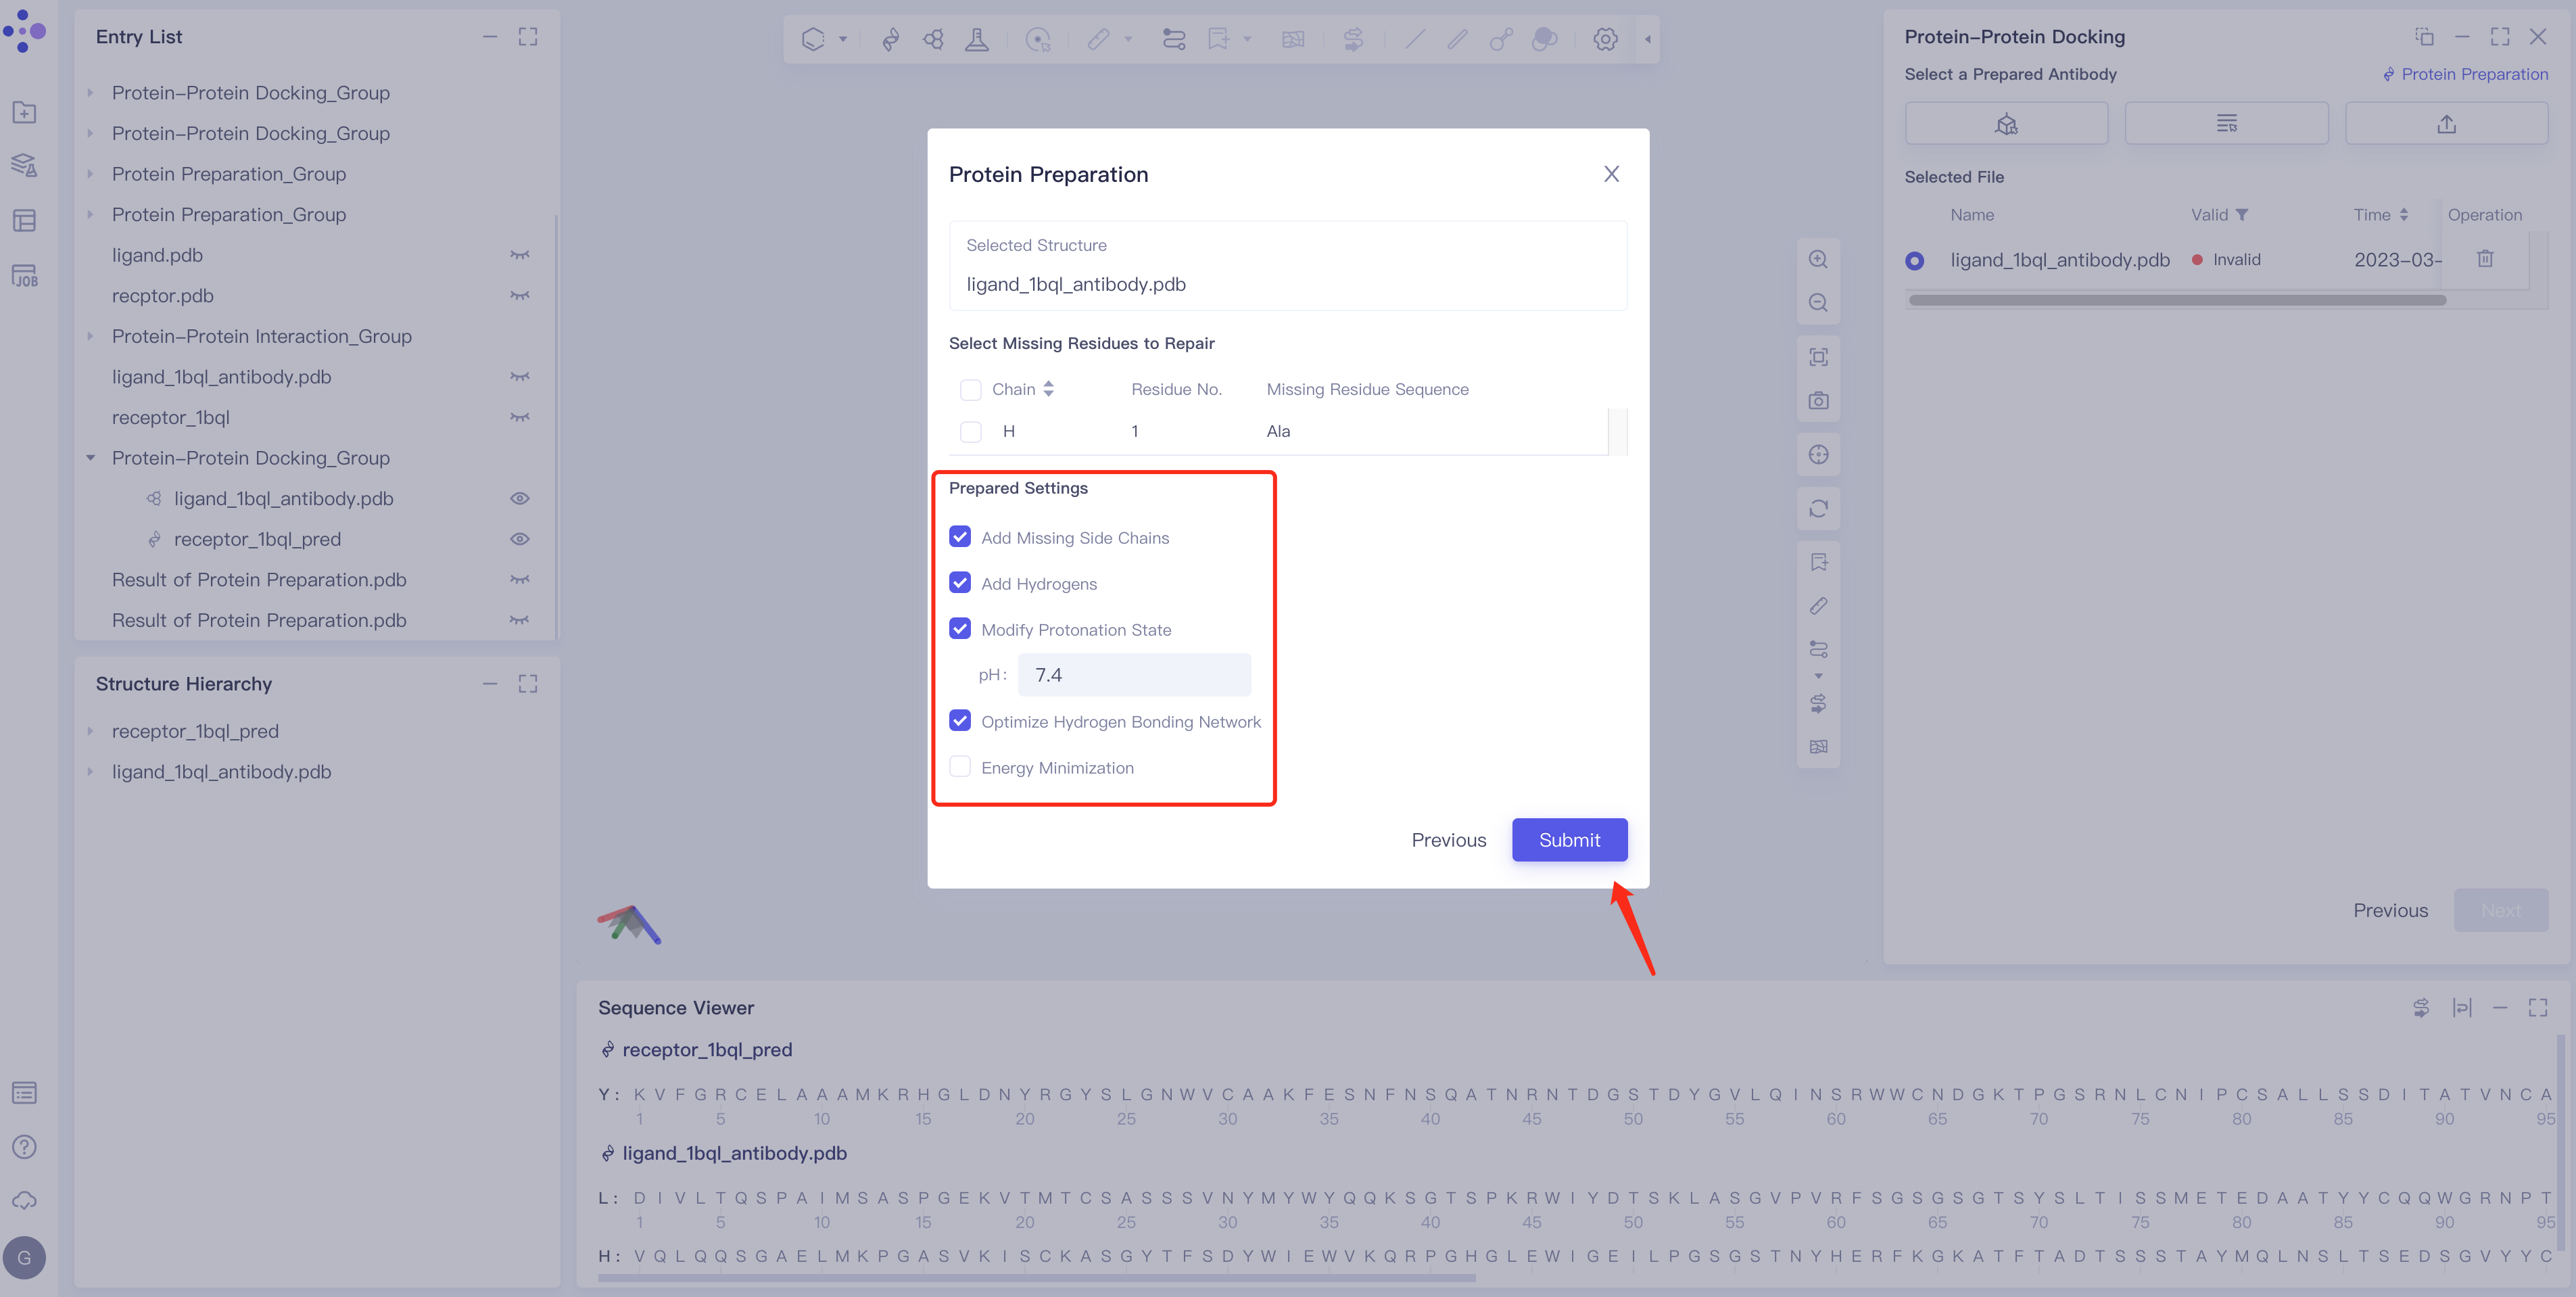
Task: Open the user avatar G
Action: [x=25, y=1258]
